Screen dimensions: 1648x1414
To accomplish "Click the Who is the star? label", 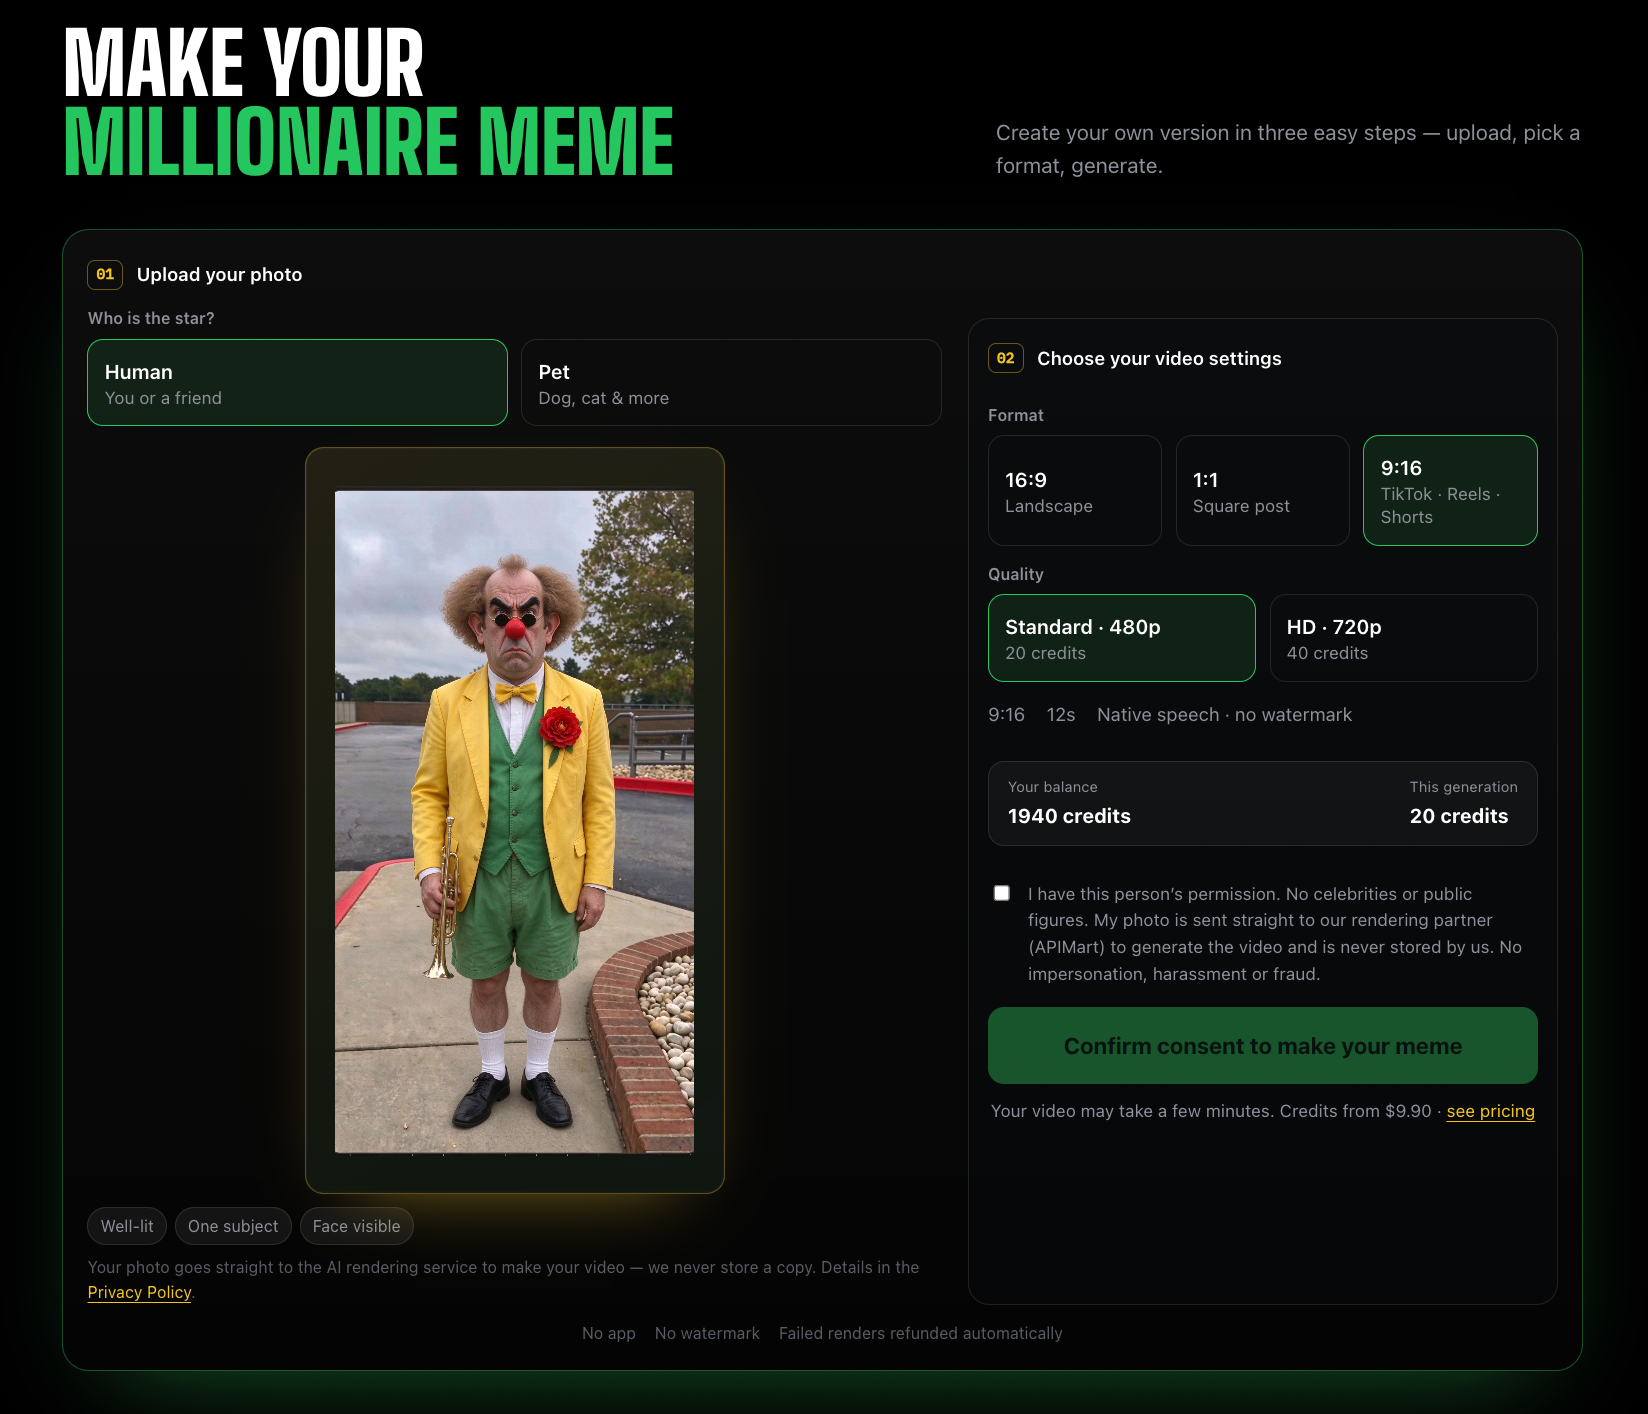I will tap(151, 318).
